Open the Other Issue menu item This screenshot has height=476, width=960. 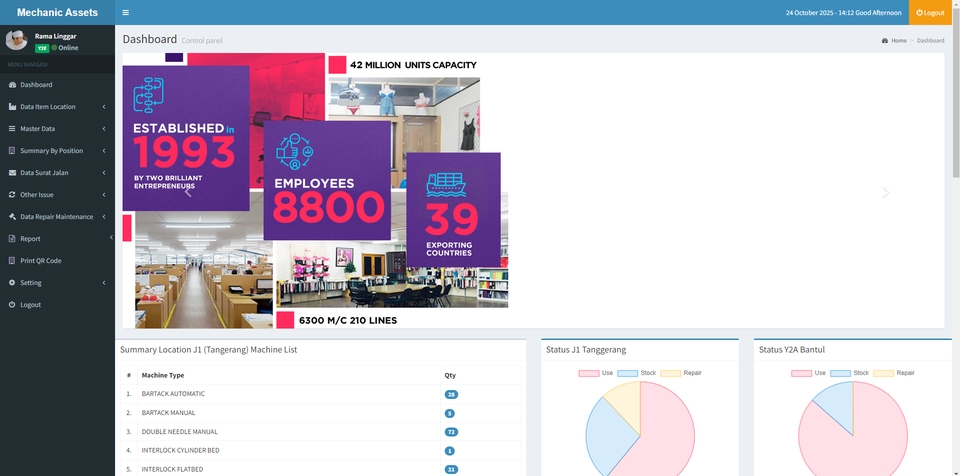37,195
